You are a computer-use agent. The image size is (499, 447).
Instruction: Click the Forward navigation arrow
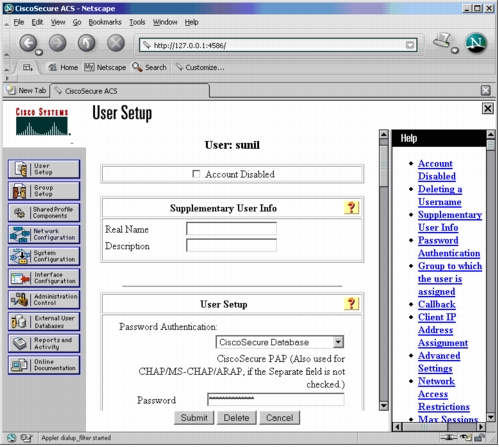tap(57, 43)
